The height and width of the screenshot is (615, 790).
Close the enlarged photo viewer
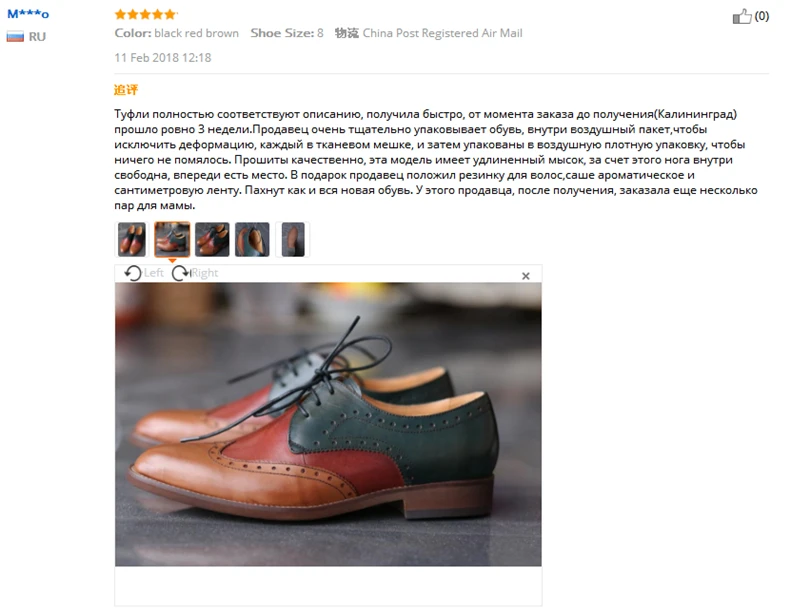526,276
